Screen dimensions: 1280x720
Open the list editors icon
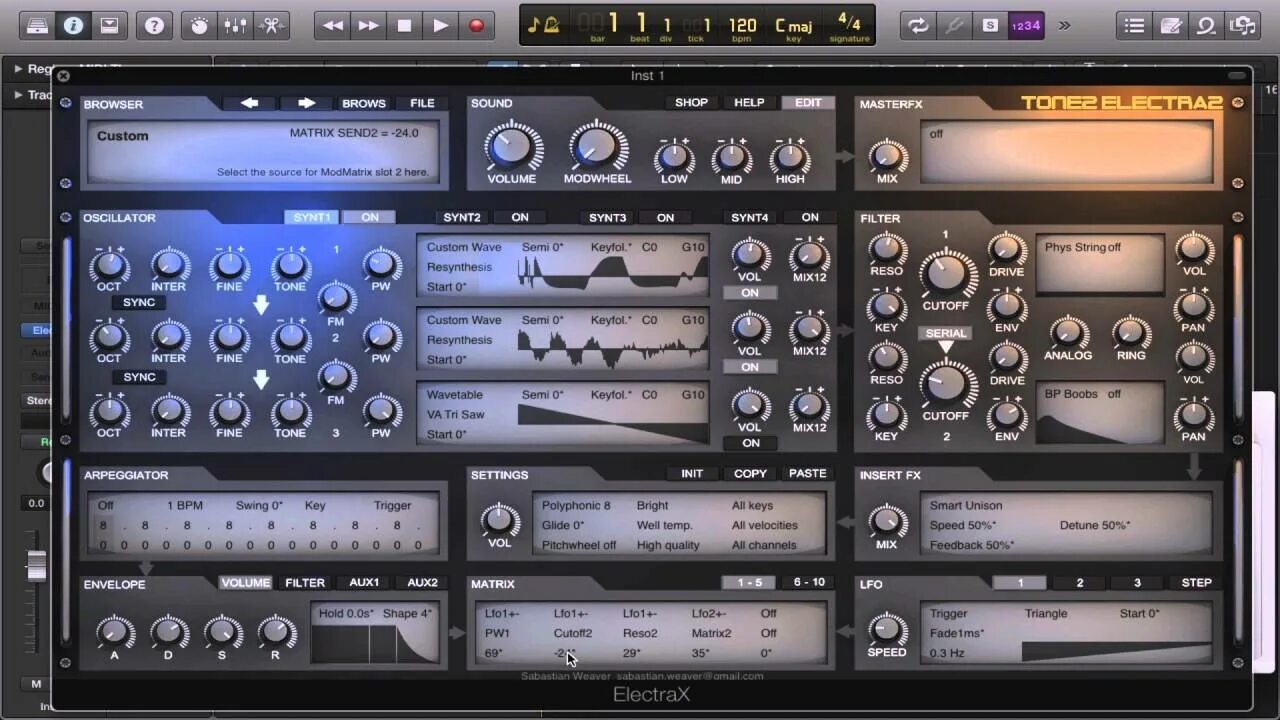[1135, 26]
